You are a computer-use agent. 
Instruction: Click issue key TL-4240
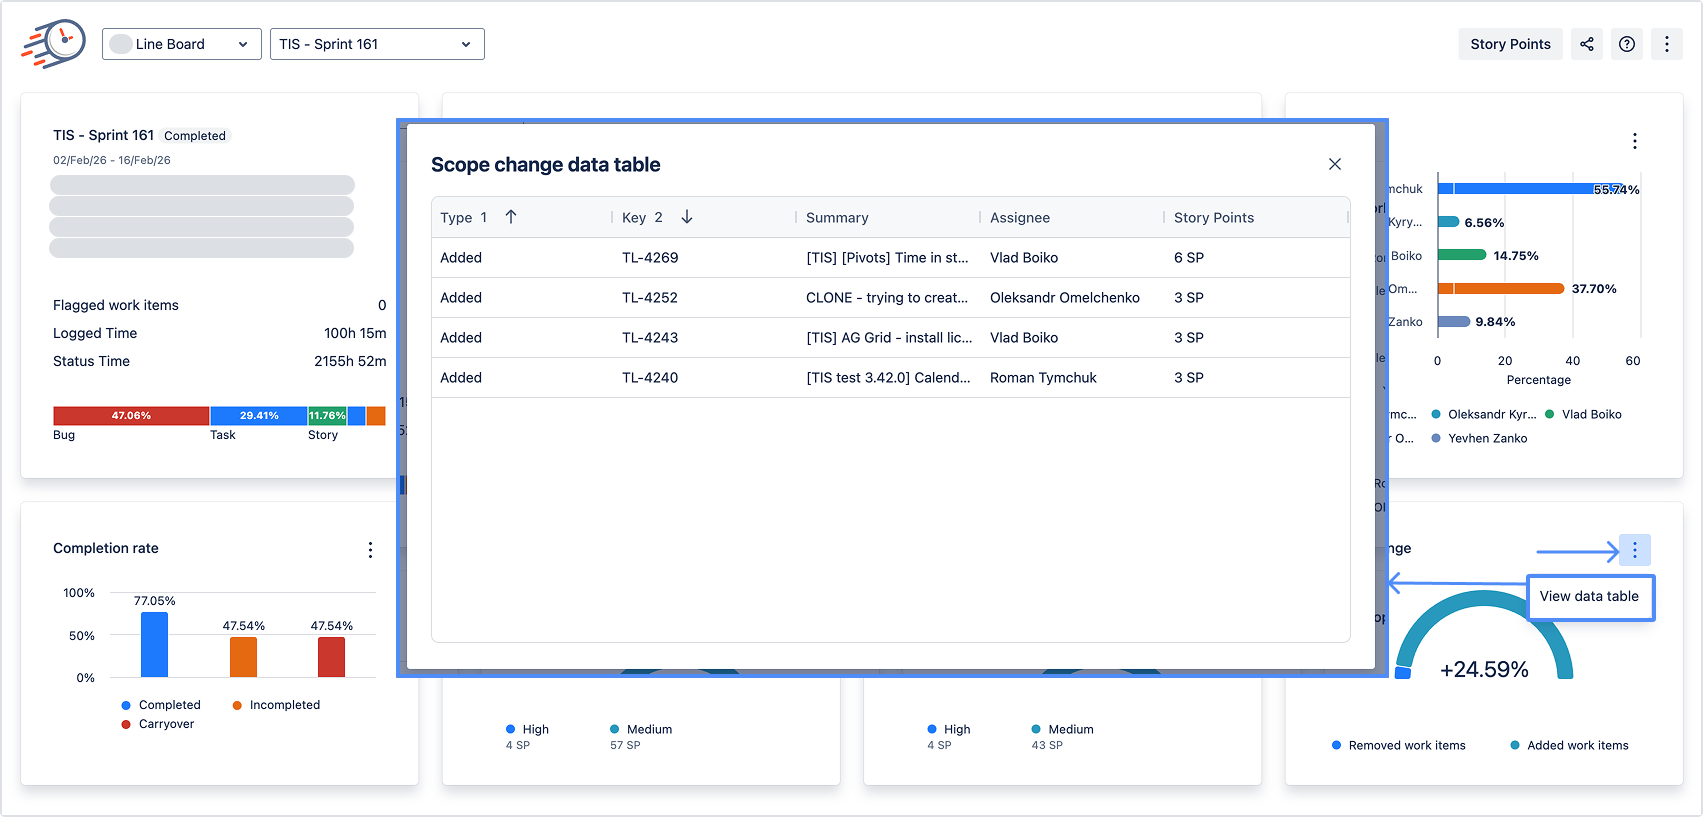[x=650, y=378]
